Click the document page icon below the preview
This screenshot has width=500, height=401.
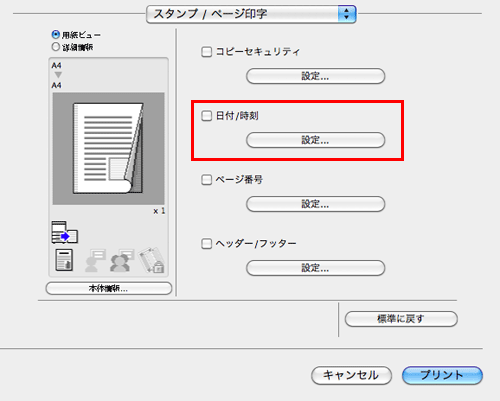pyautogui.click(x=64, y=260)
